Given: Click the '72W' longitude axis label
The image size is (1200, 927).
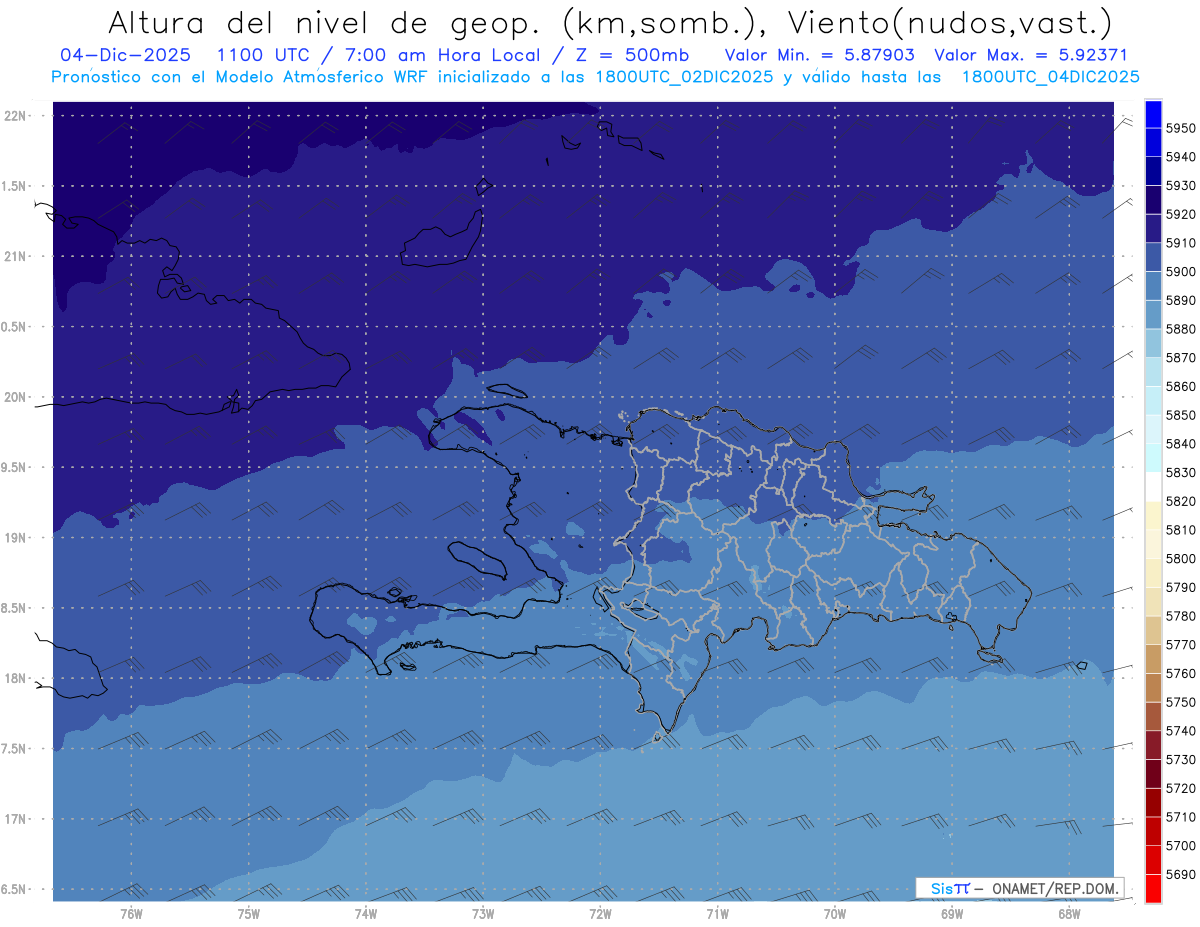Looking at the screenshot, I should 600,914.
